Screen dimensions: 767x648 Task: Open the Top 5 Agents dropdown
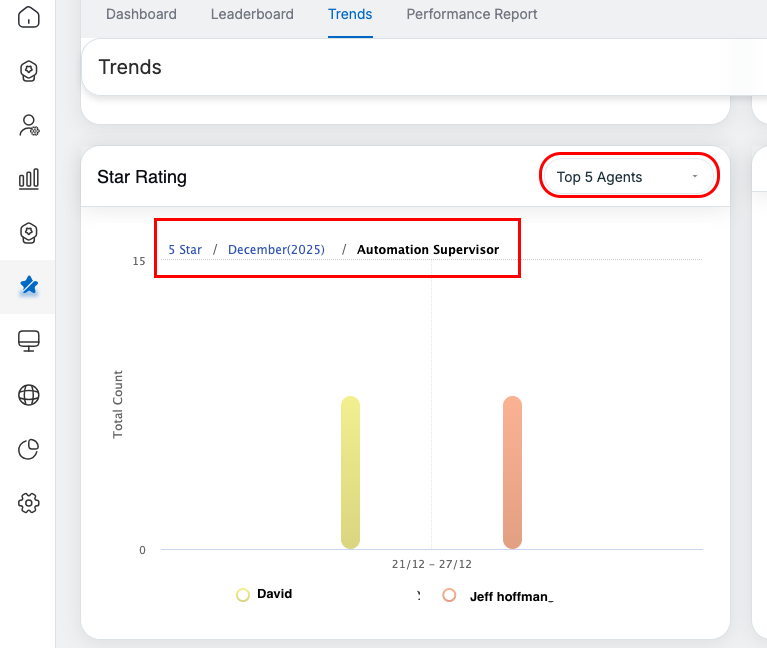coord(628,177)
